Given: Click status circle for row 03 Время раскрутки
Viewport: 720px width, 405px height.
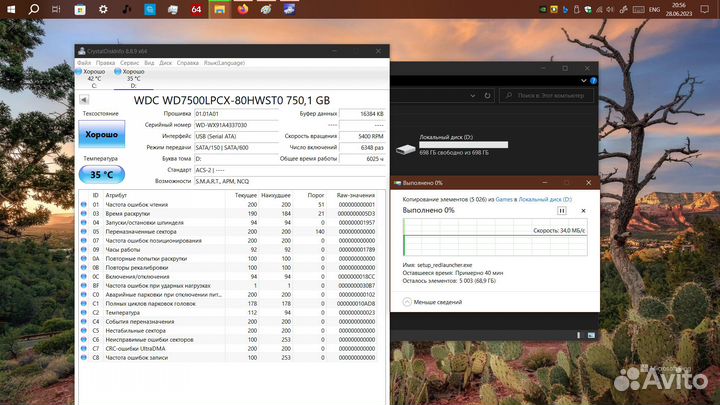Looking at the screenshot, I should coord(84,214).
